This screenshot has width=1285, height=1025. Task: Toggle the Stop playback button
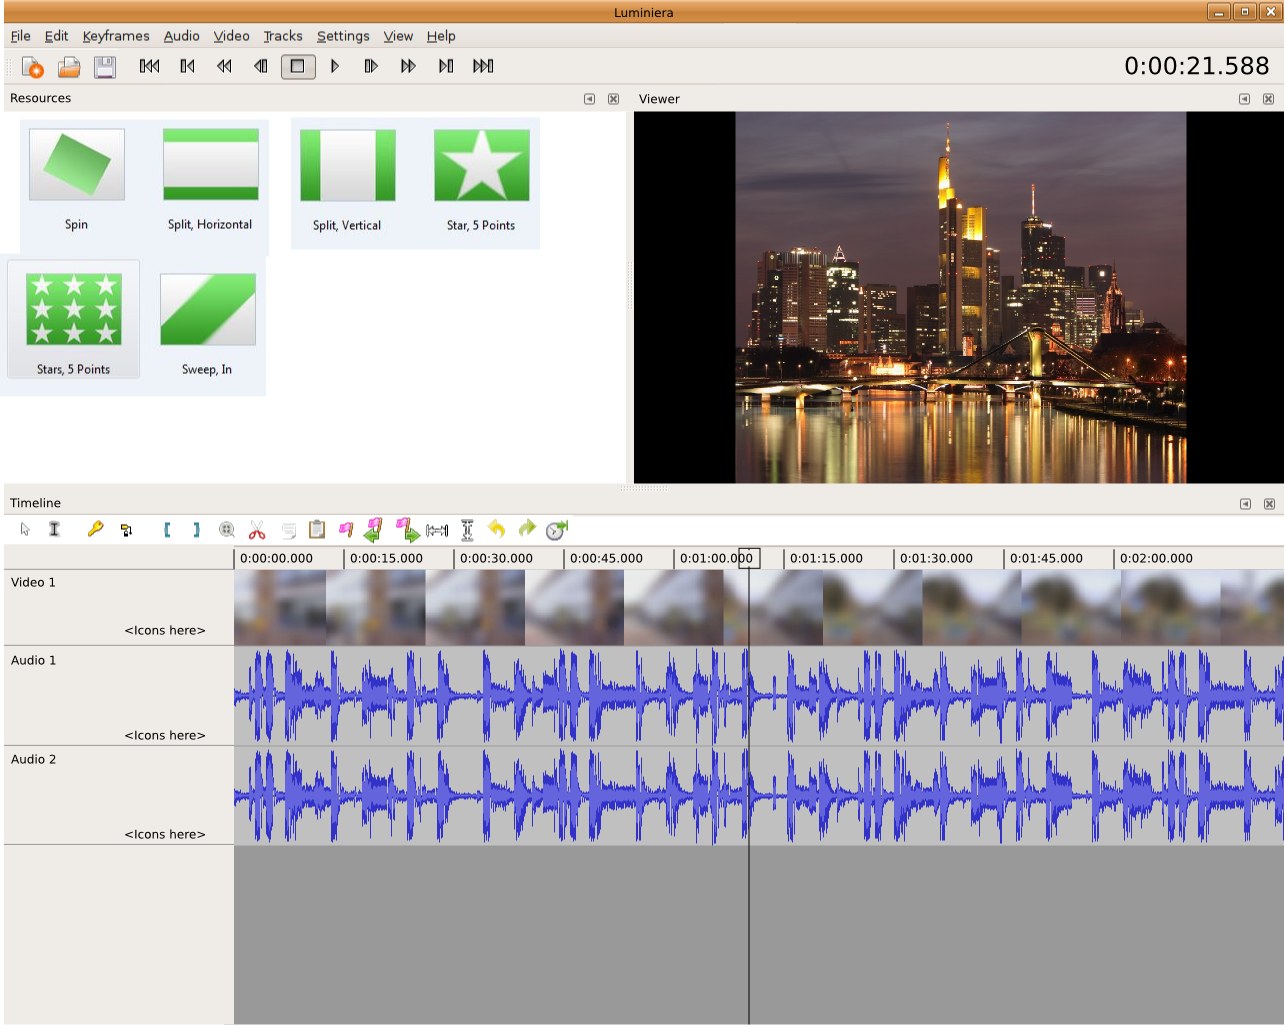tap(297, 67)
